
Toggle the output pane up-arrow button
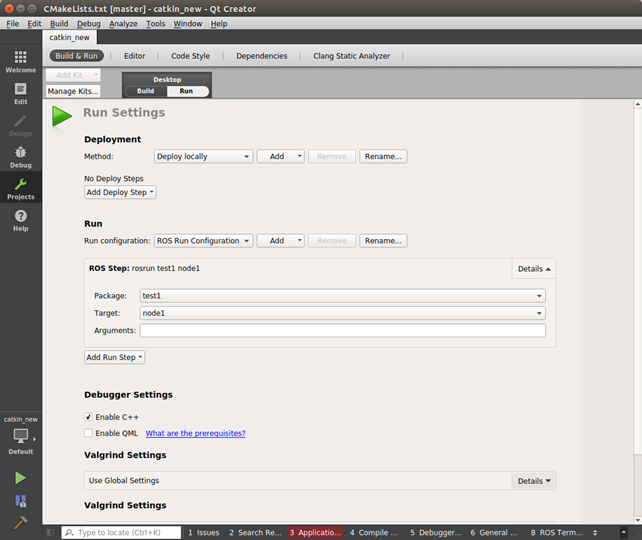point(624,532)
